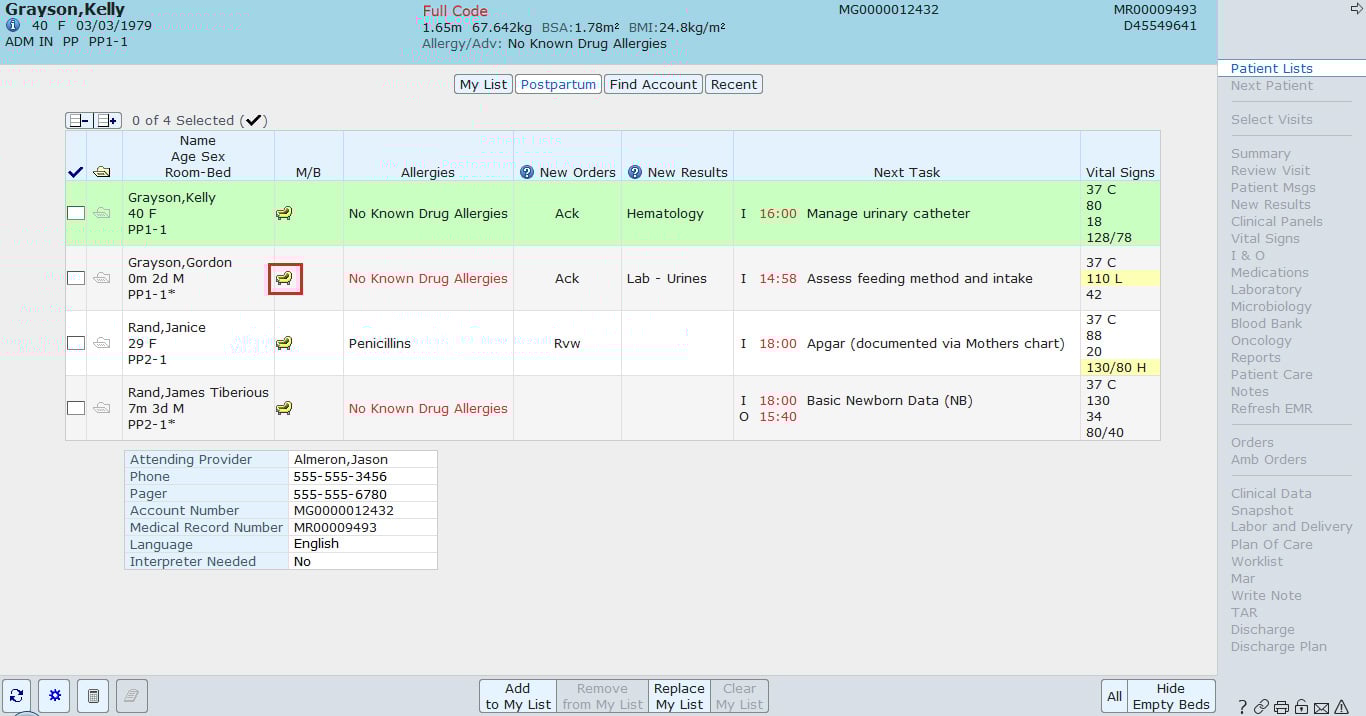Expand the side panel arrow at top right
1366x716 pixels.
(x=1357, y=9)
